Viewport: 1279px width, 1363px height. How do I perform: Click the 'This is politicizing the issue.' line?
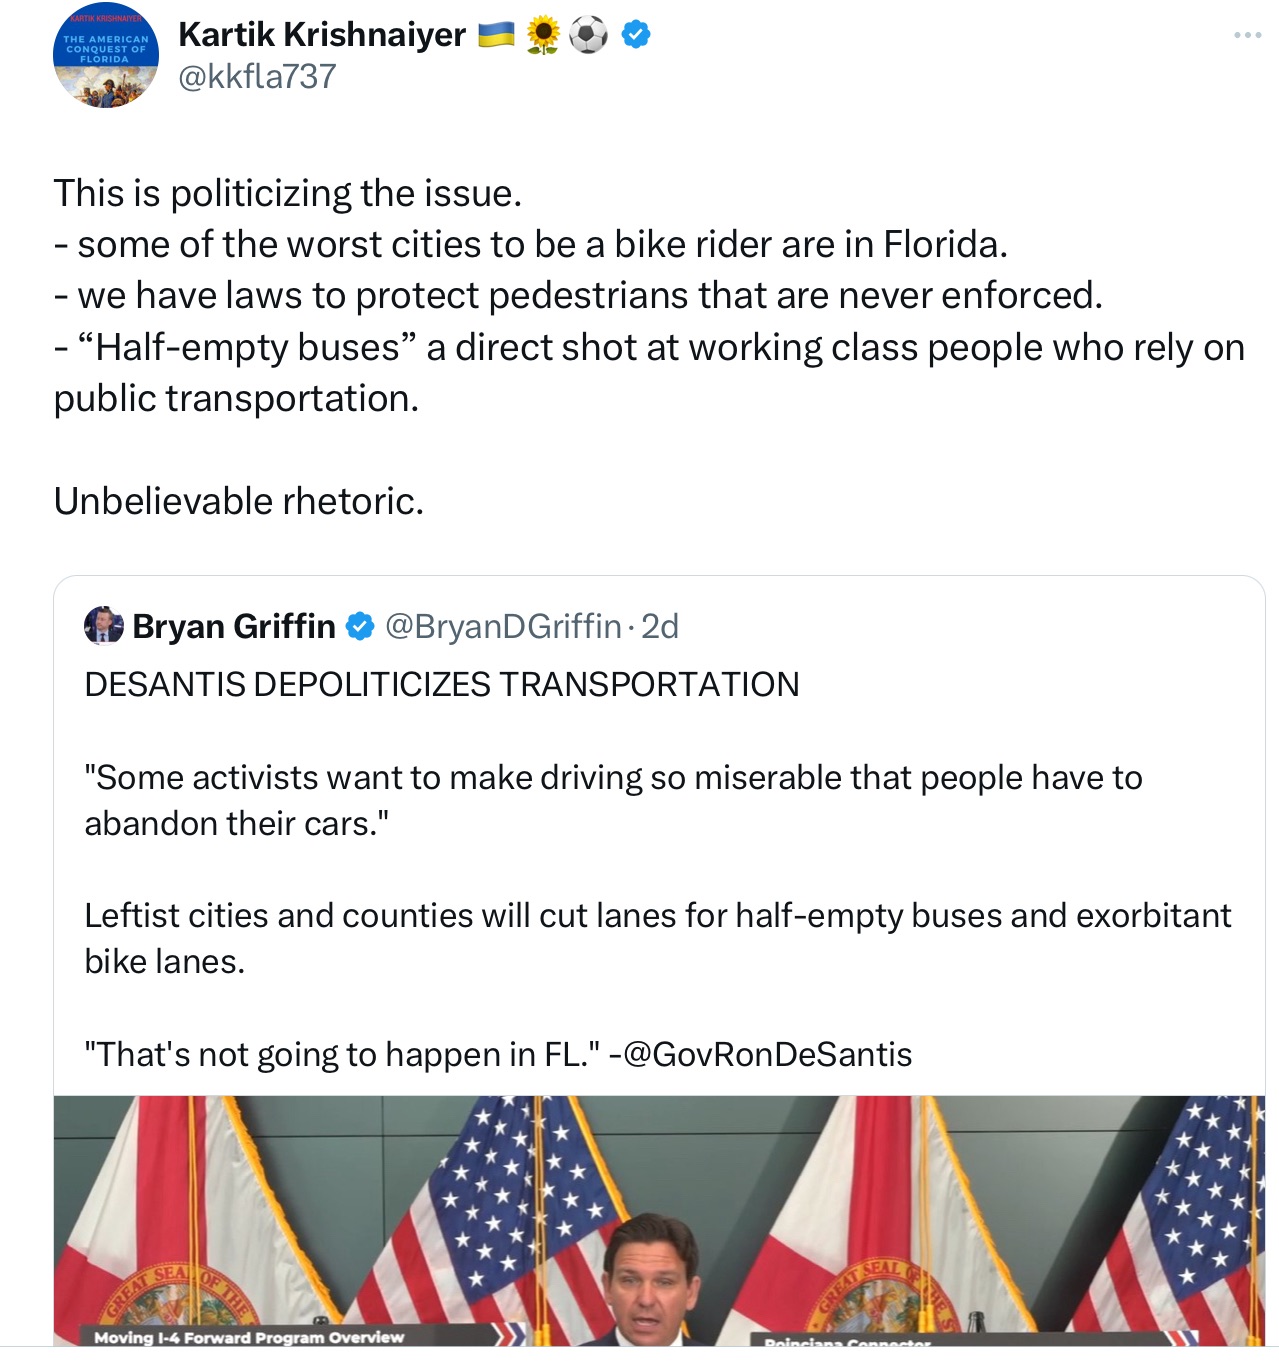[288, 193]
